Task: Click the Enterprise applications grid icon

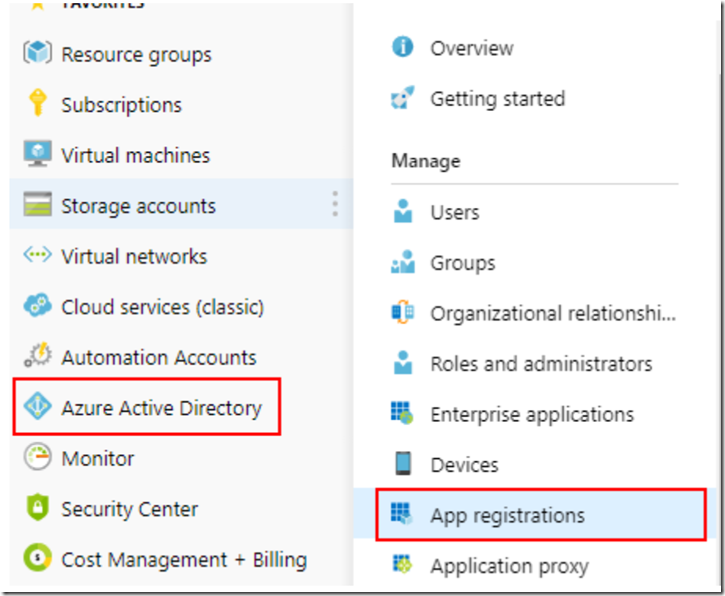Action: 402,413
